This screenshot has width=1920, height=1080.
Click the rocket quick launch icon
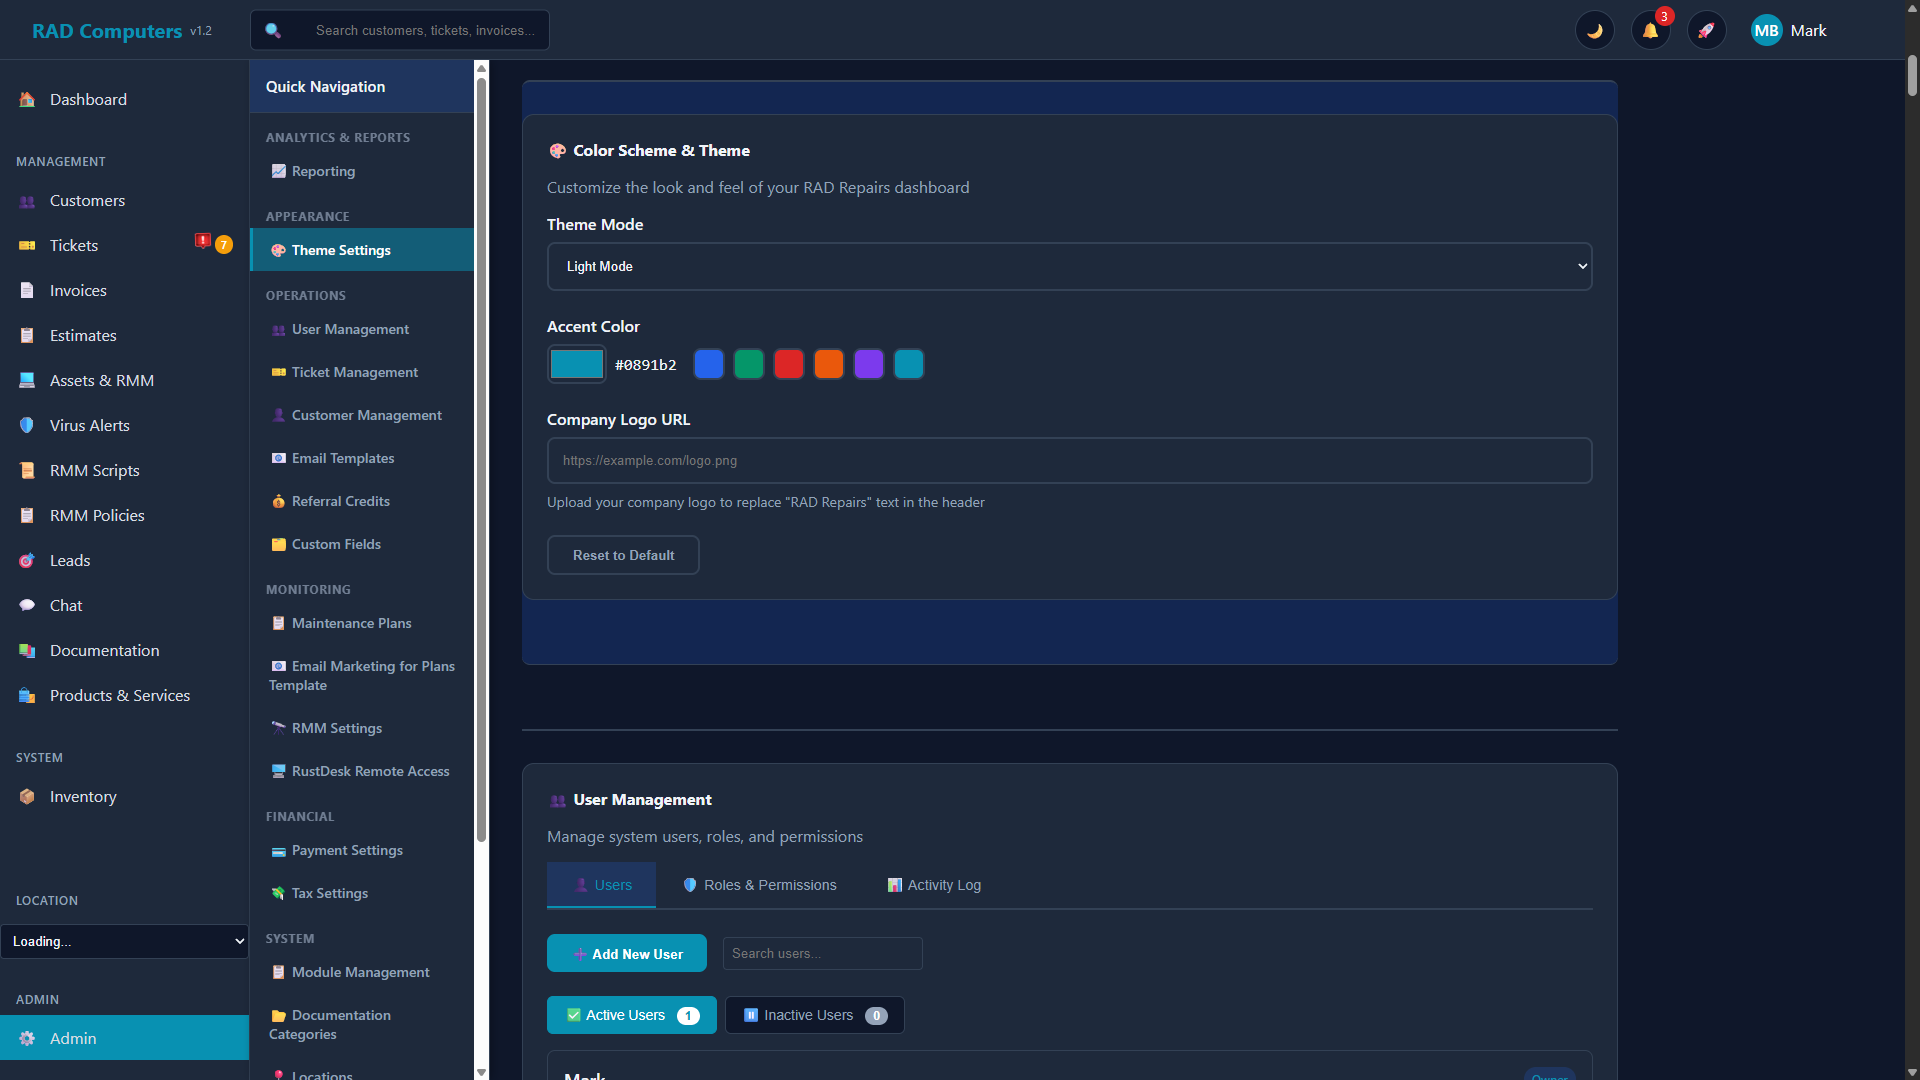point(1706,30)
